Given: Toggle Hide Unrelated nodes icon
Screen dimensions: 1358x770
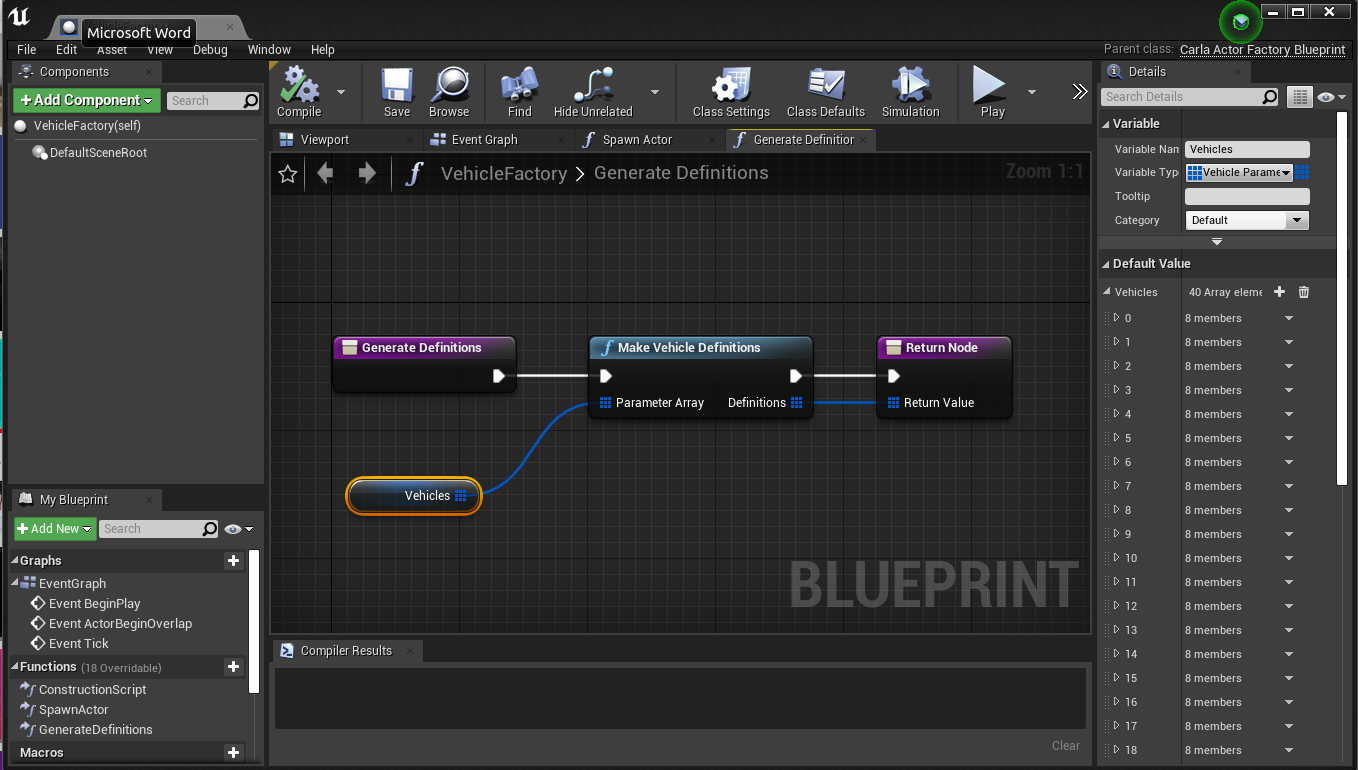Looking at the screenshot, I should click(x=593, y=88).
